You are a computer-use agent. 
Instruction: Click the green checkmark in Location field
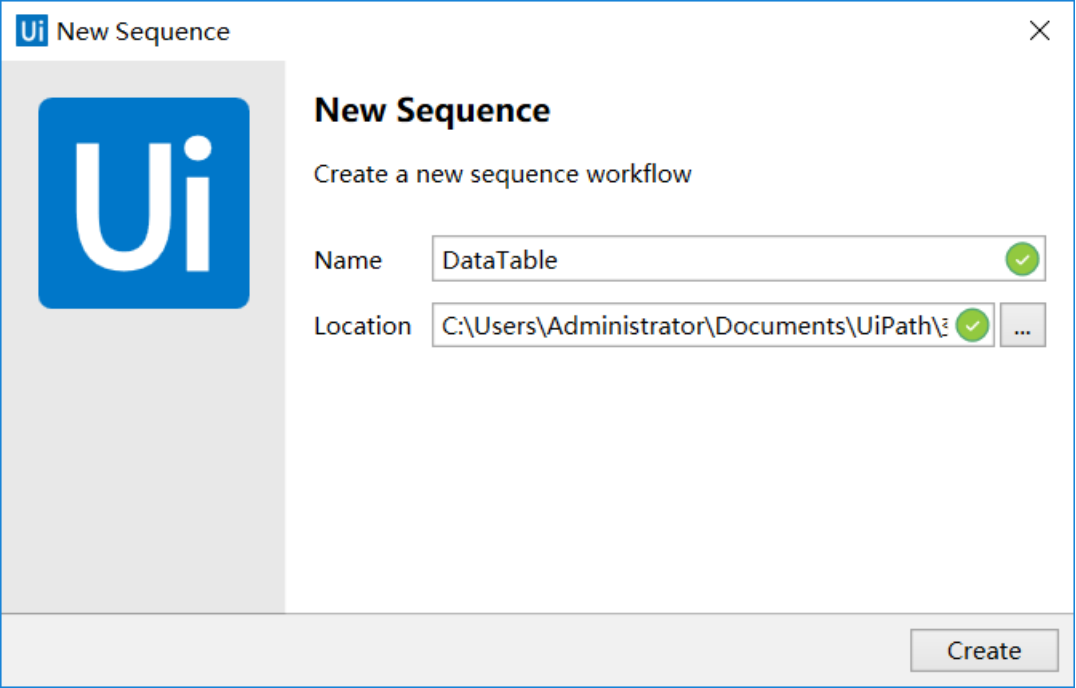click(x=972, y=326)
